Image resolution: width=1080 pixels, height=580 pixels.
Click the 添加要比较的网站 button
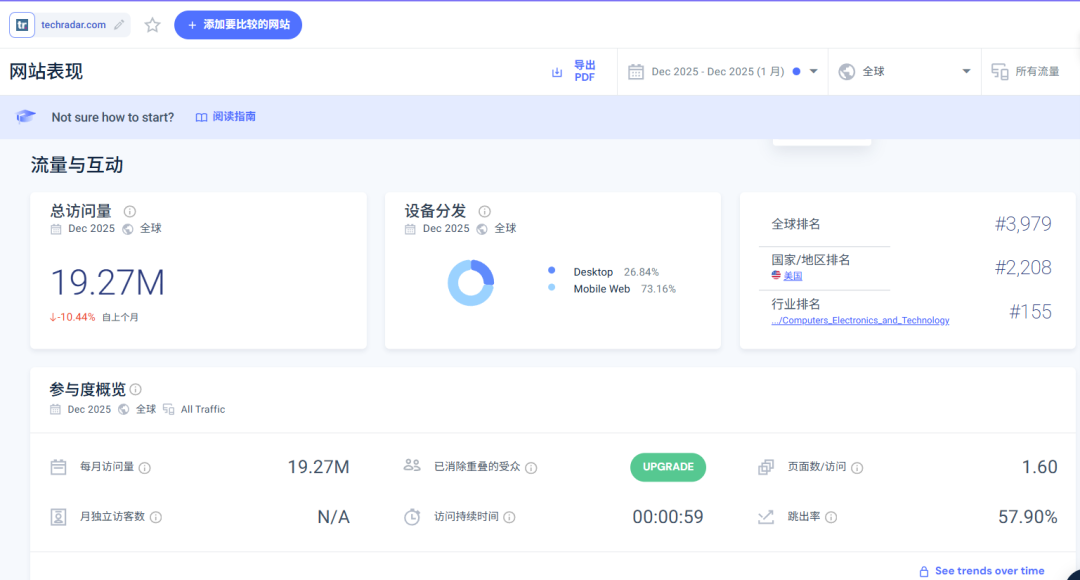pos(237,24)
